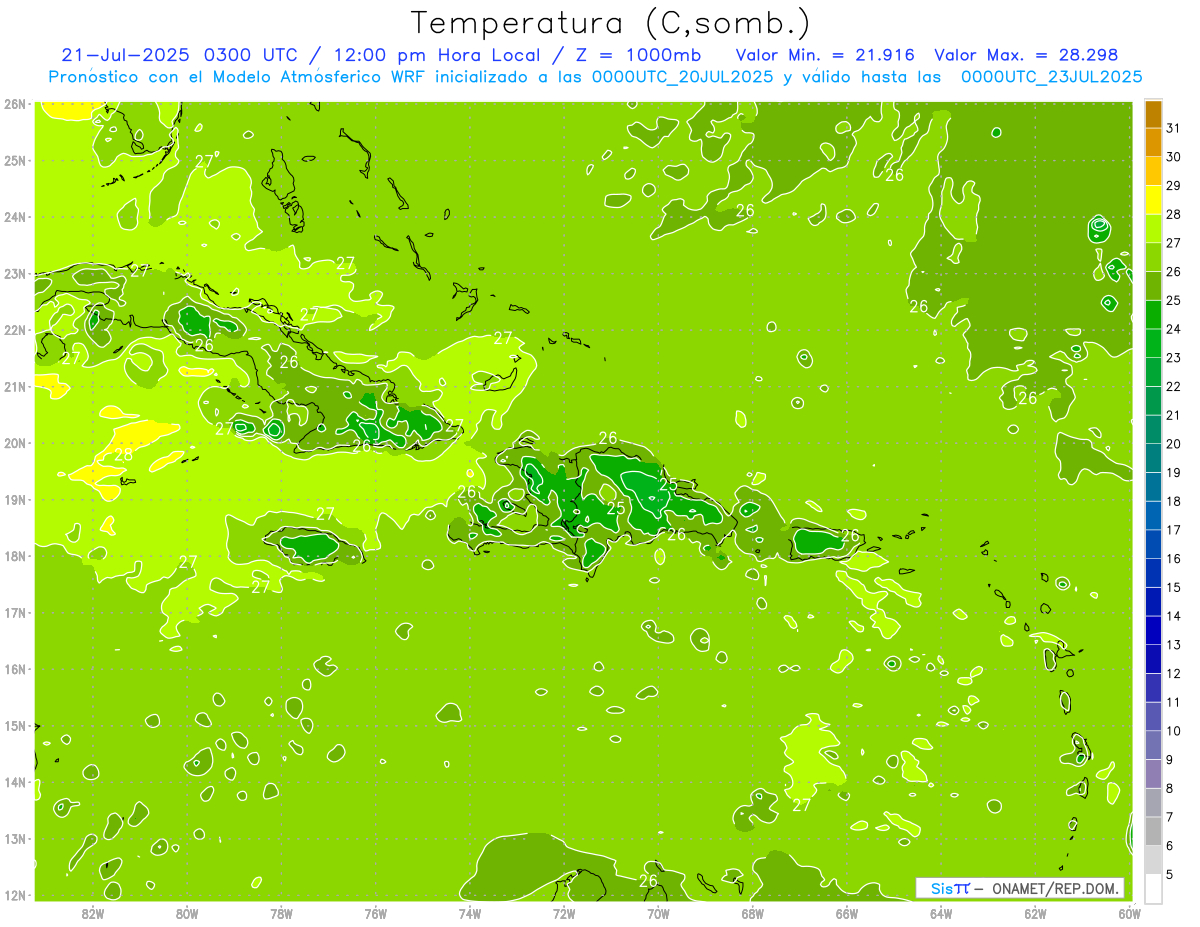The image size is (1200, 927).
Task: Click the color legend value "17"
Action: pos(1173,530)
